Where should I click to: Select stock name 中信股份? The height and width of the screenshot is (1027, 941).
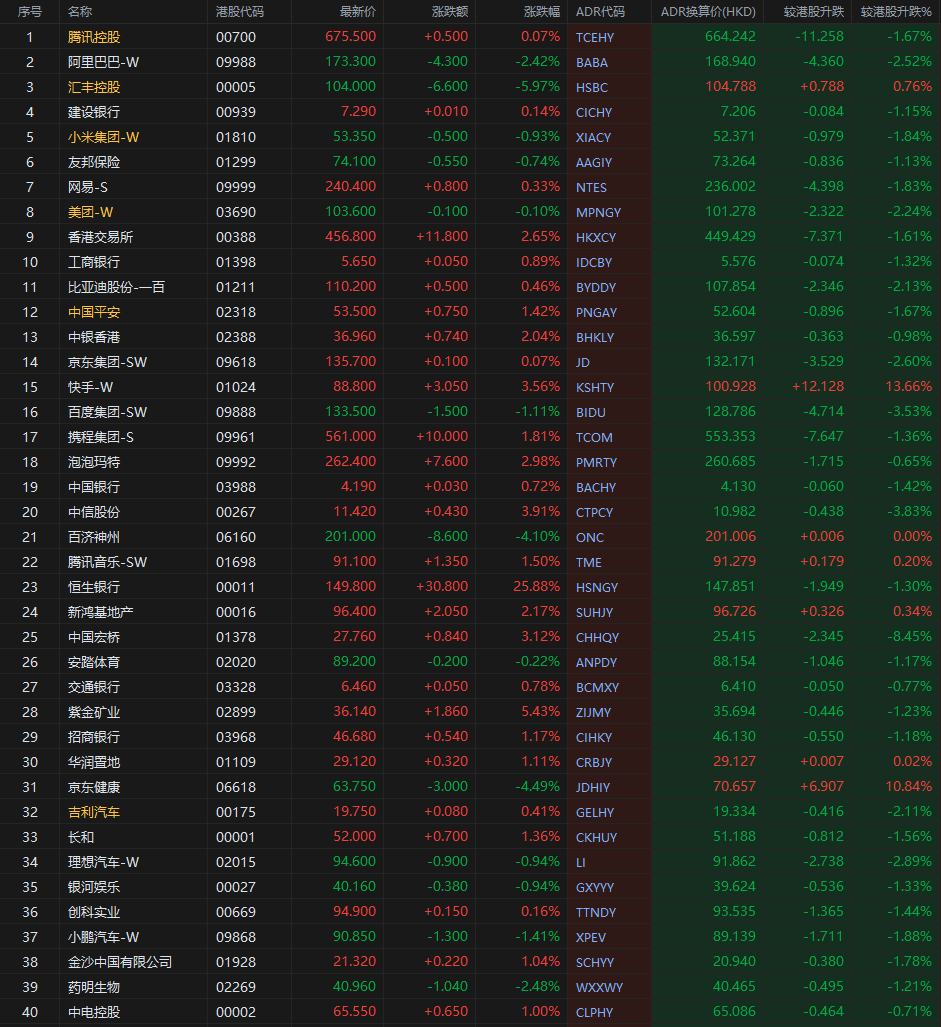tap(94, 512)
